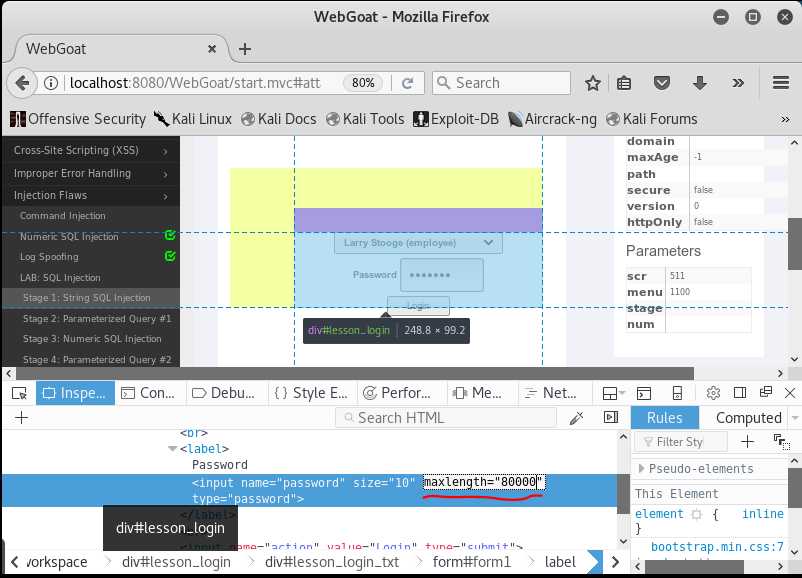Expand the Cross-Site Scripting (XSS) menu
This screenshot has height=578, width=802.
coord(91,150)
